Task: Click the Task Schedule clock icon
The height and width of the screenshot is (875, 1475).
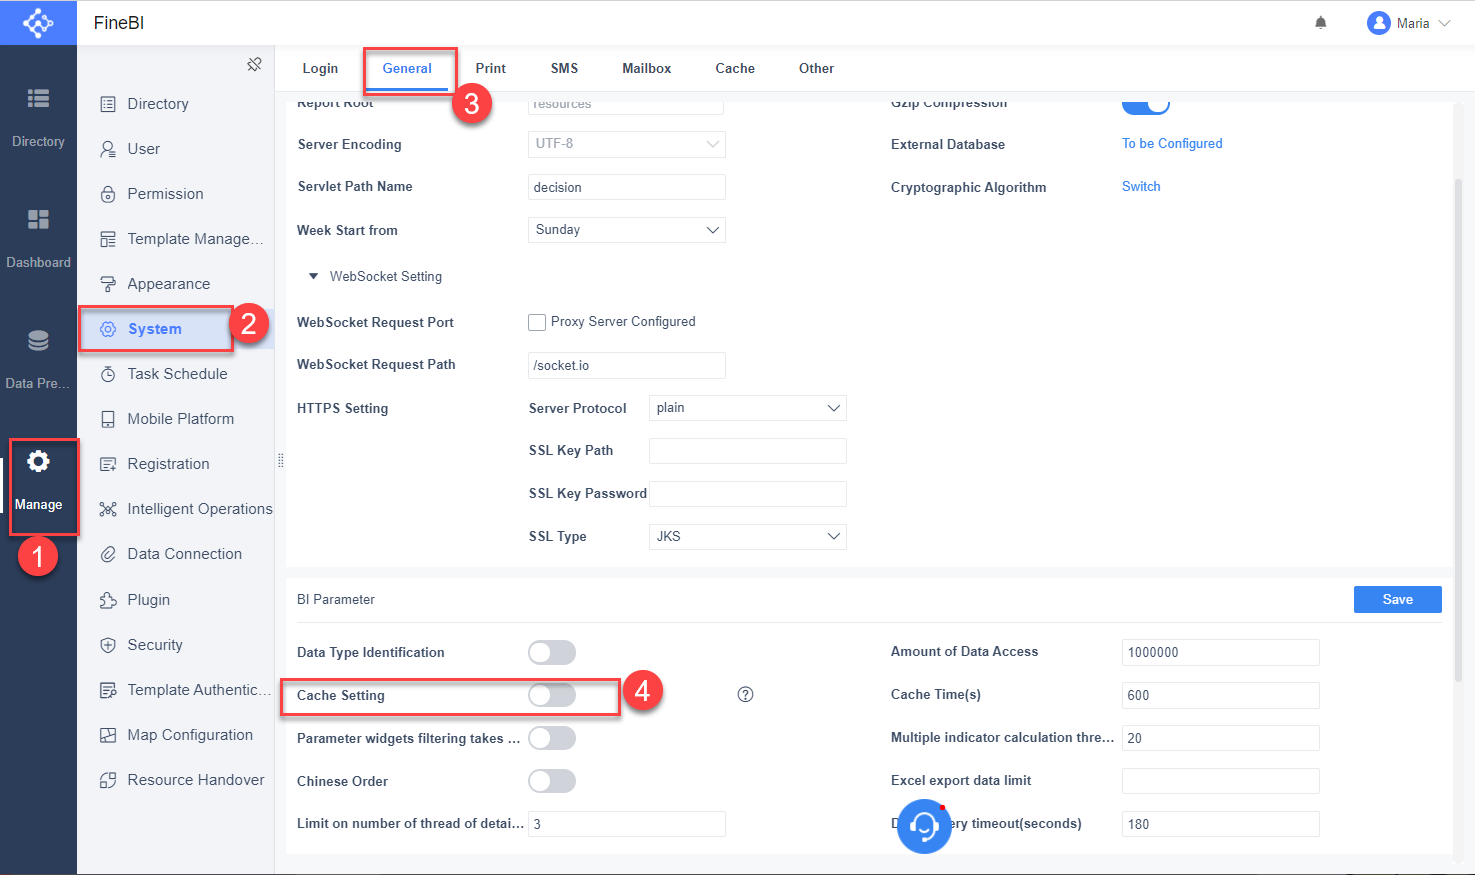Action: pos(108,374)
